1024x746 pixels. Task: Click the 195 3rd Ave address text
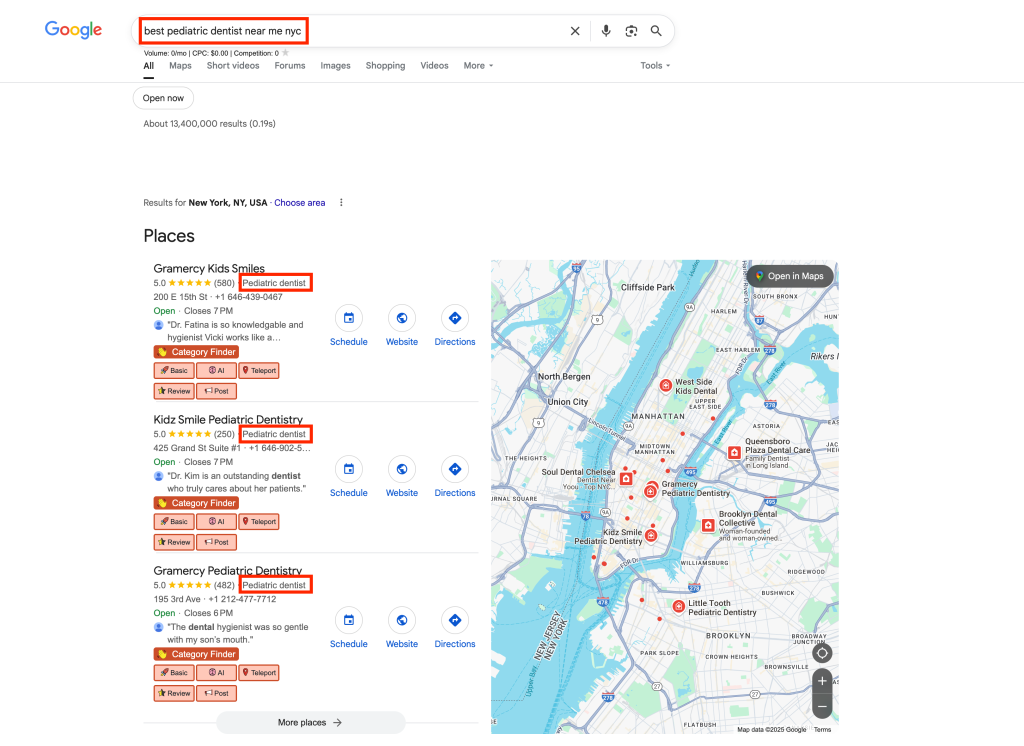[x=177, y=599]
